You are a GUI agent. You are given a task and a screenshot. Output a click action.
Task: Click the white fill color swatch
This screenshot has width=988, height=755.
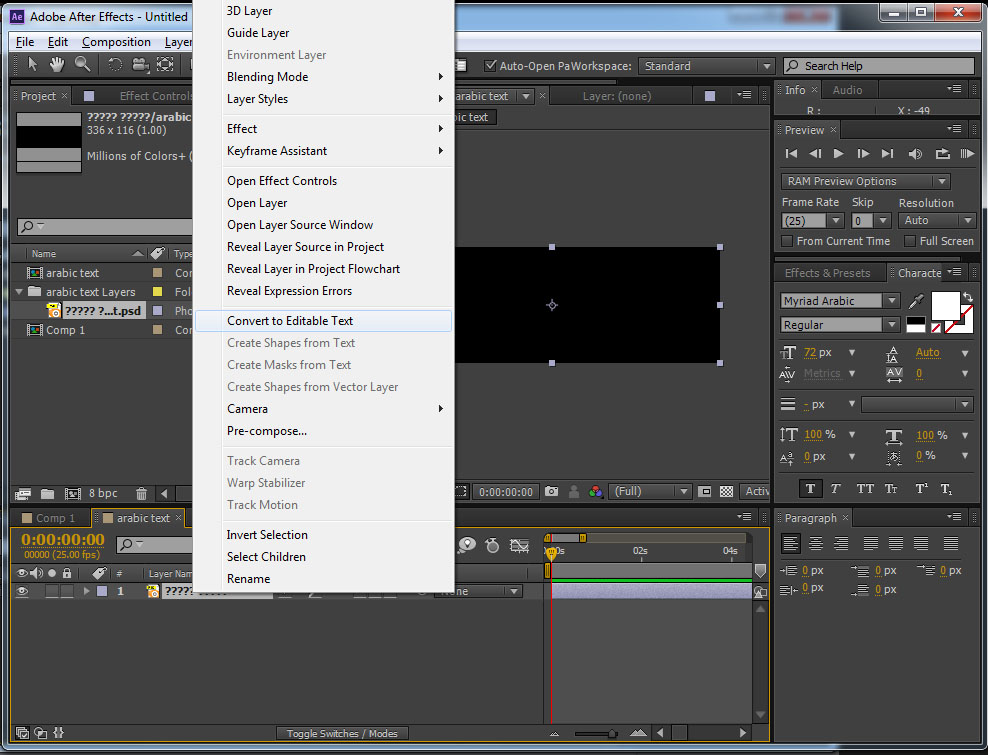945,306
